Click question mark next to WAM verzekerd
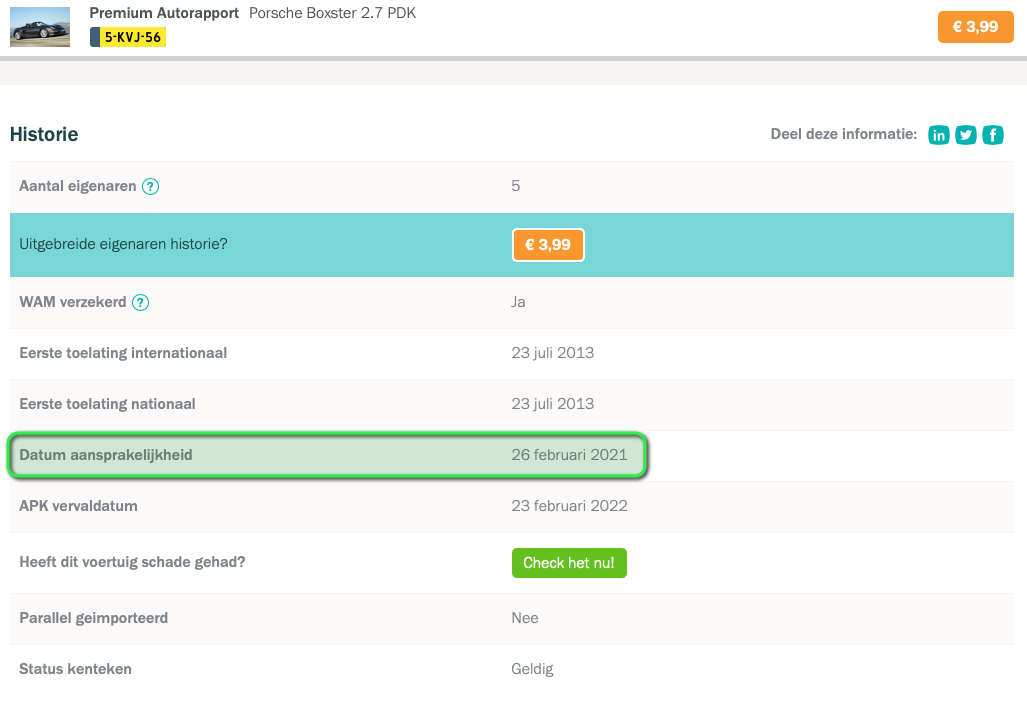This screenshot has width=1027, height=708. [x=141, y=302]
